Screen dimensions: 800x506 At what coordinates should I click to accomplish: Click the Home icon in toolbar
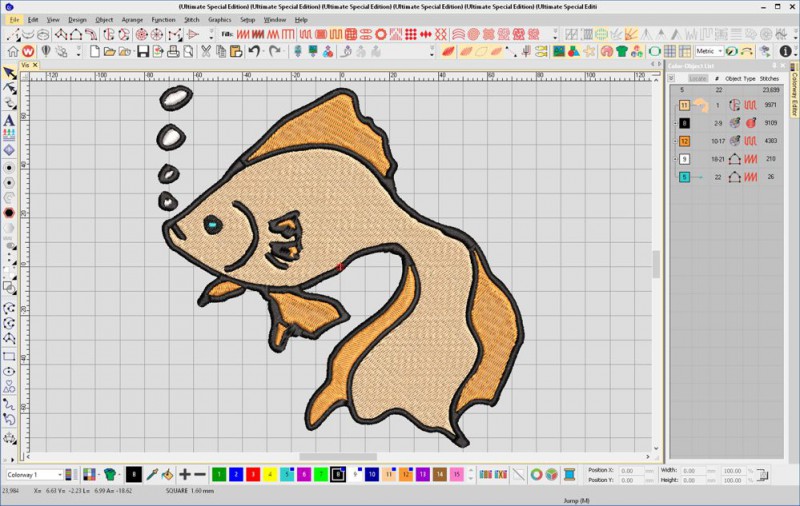click(13, 51)
